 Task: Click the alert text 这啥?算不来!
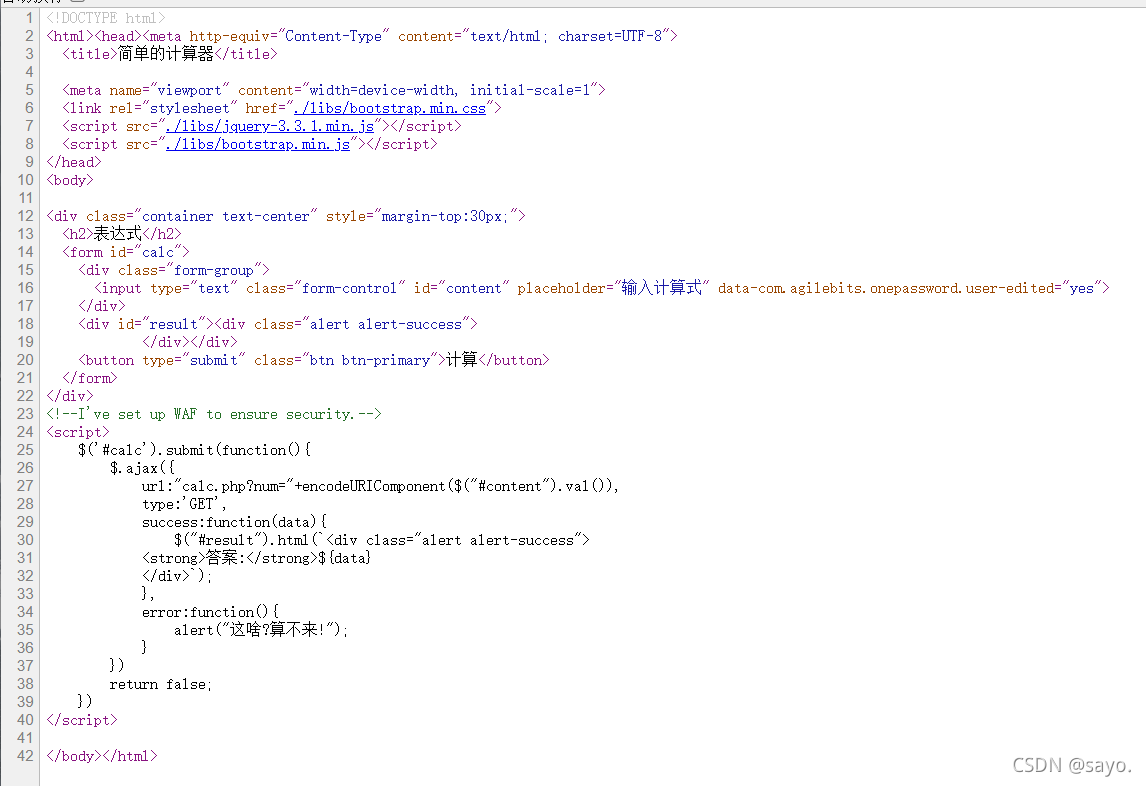click(278, 630)
